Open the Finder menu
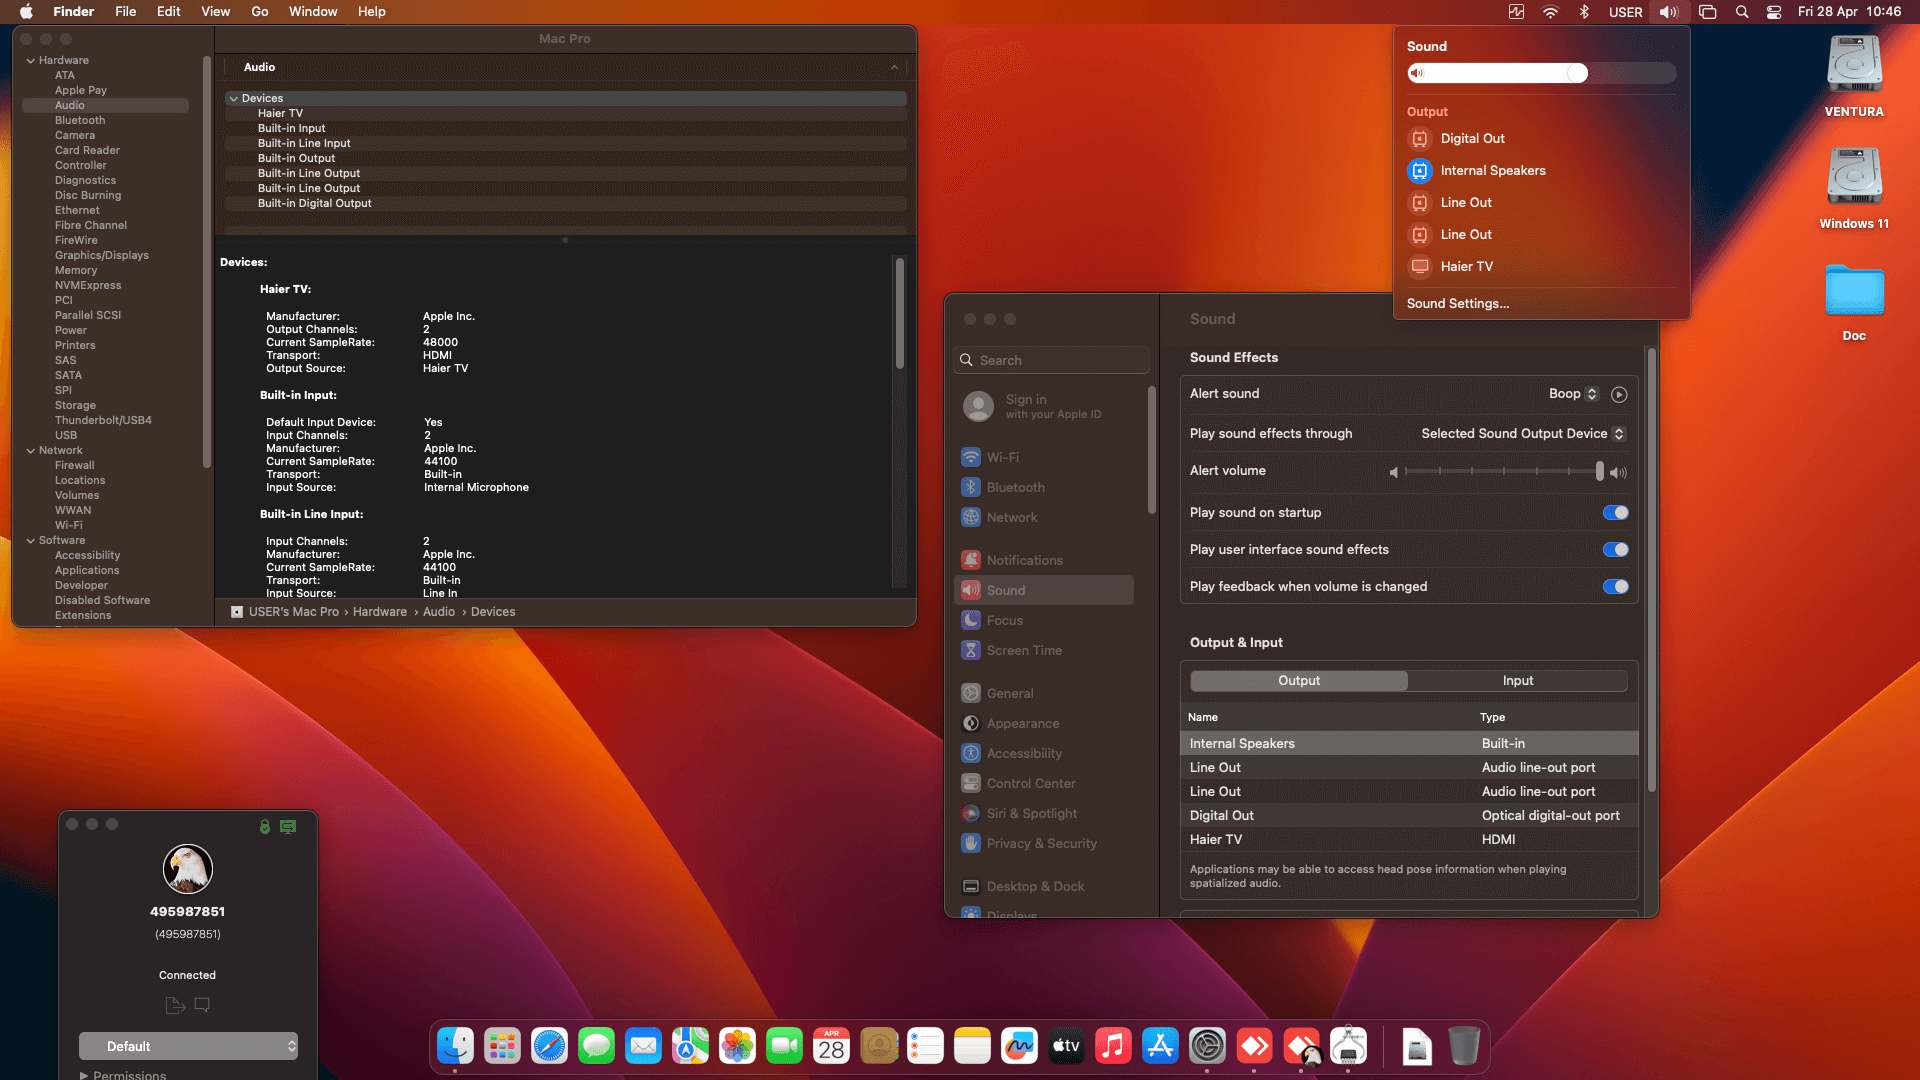Screen dimensions: 1920x1080 pos(73,12)
